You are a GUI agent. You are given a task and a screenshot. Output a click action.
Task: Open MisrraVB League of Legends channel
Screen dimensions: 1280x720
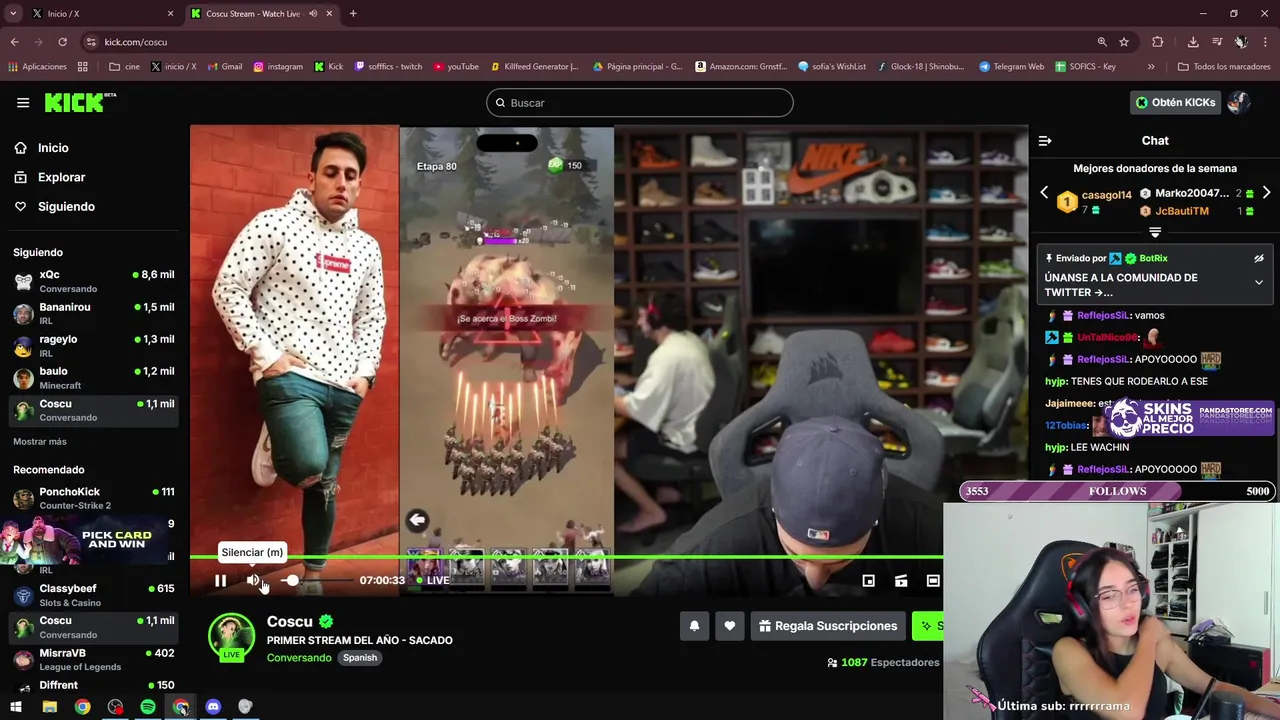[x=92, y=659]
